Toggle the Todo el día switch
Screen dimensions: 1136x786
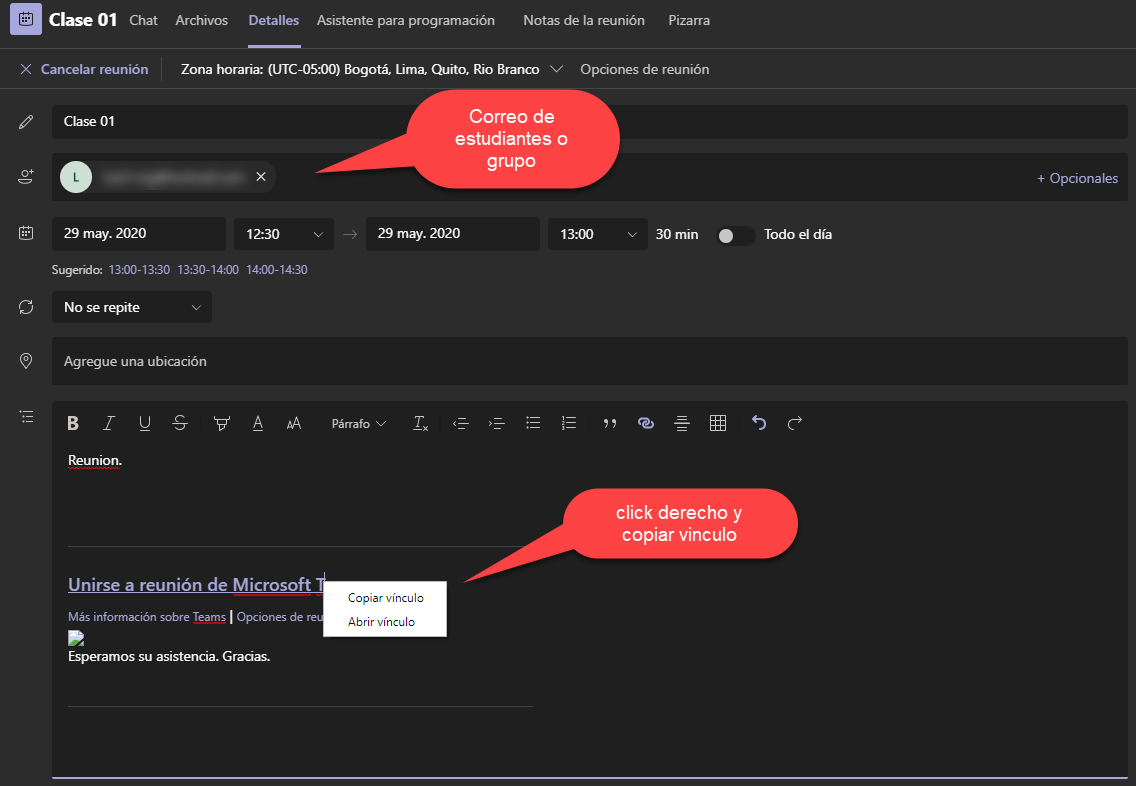click(735, 235)
